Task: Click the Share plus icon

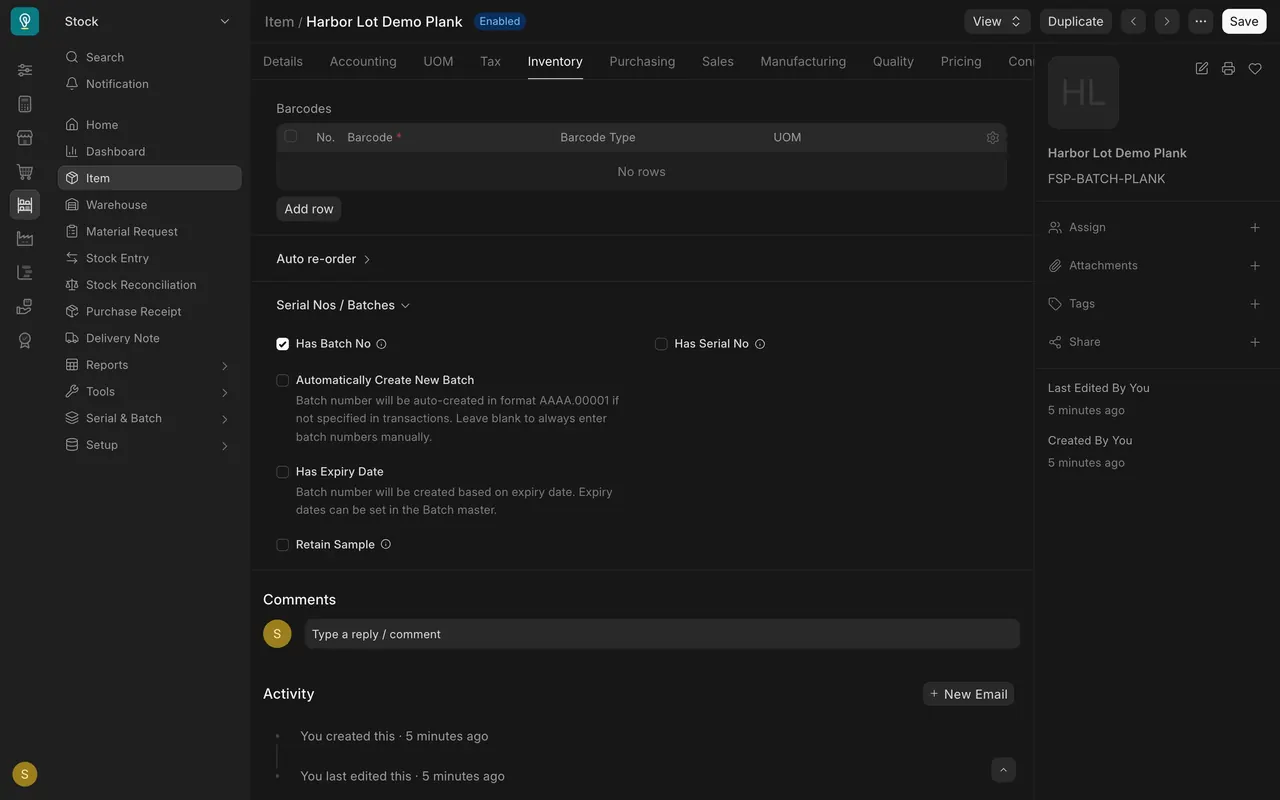Action: point(1255,342)
